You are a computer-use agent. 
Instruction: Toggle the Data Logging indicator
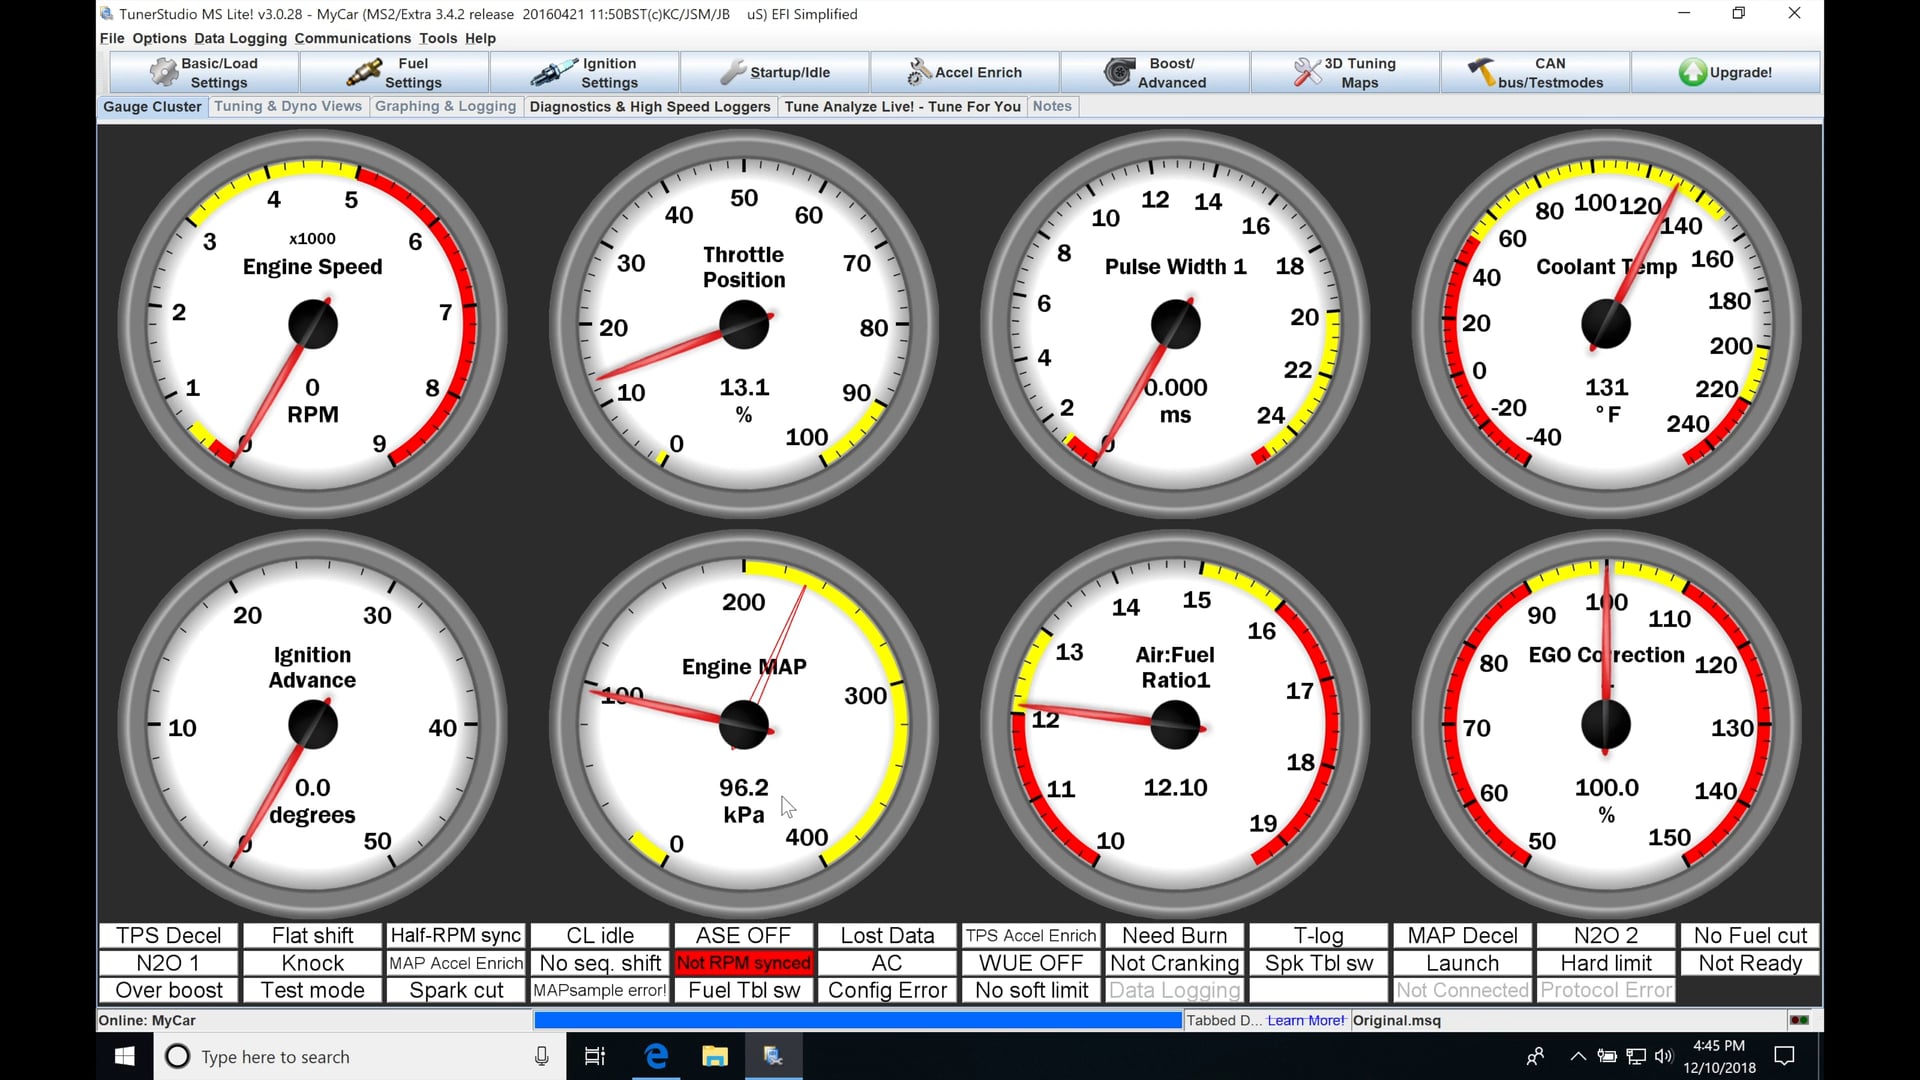click(1174, 990)
